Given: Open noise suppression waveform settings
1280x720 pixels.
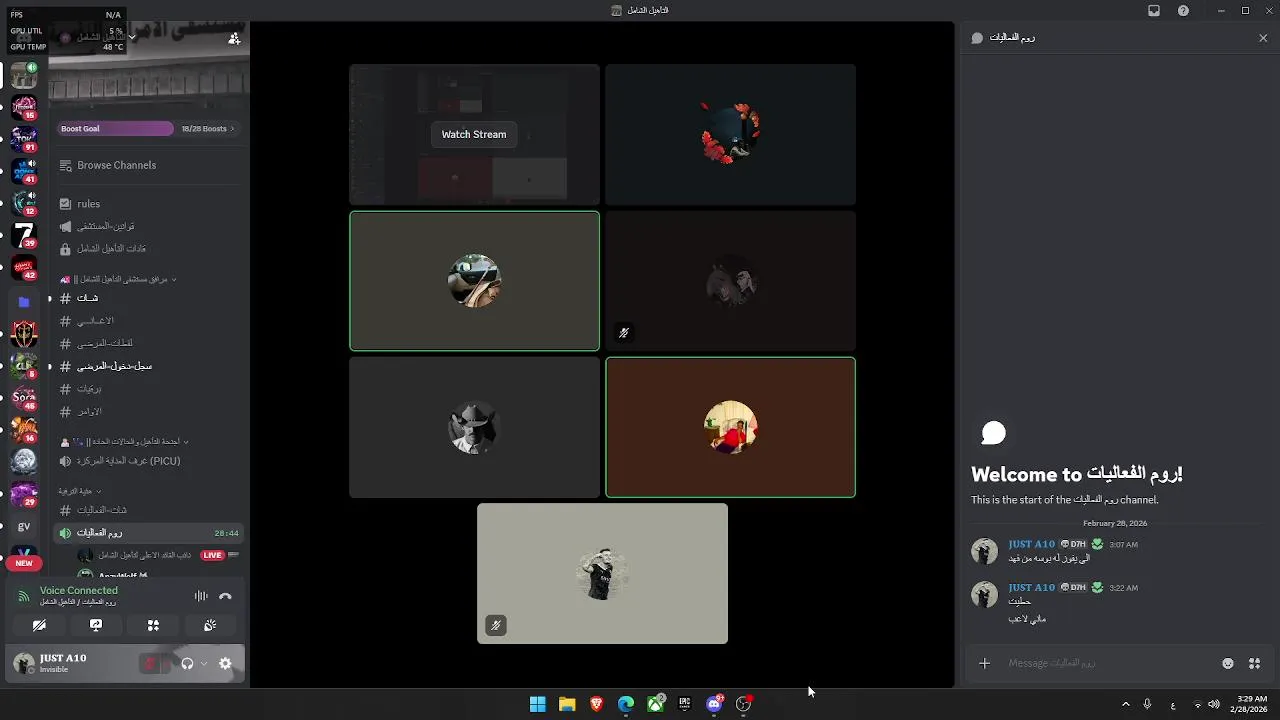Looking at the screenshot, I should (201, 596).
